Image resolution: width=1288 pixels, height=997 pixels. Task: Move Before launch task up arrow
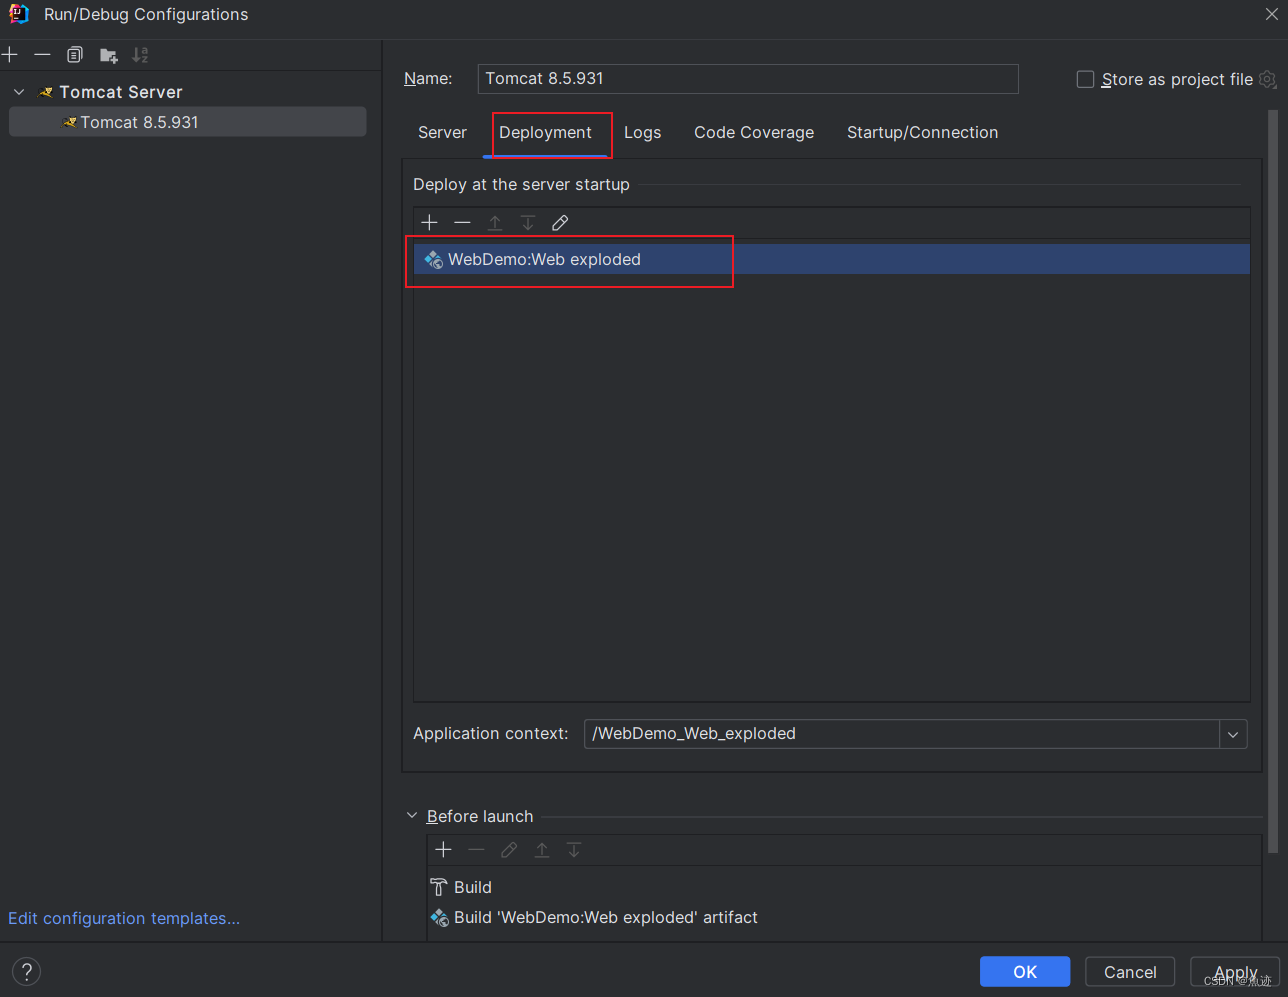(542, 850)
